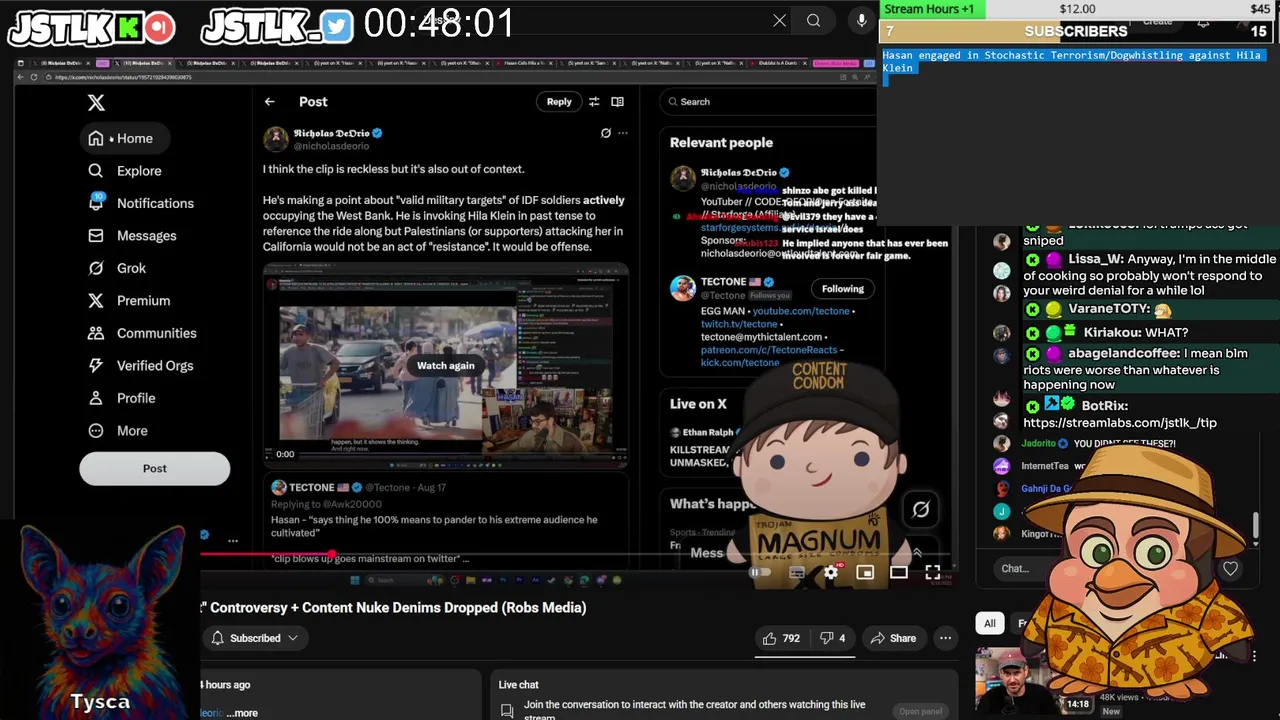
Task: Click Watch again on embedded video
Action: click(x=446, y=366)
